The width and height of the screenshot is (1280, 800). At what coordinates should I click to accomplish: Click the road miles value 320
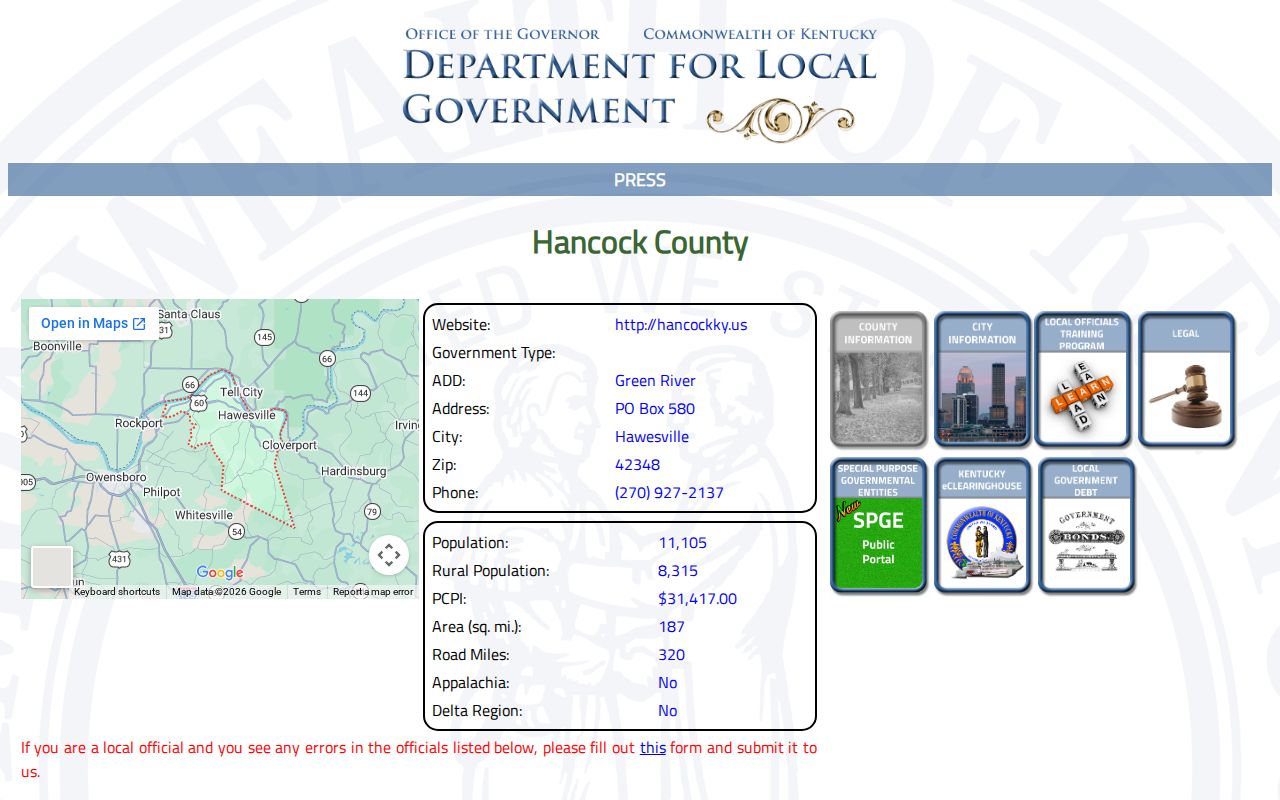click(x=672, y=655)
